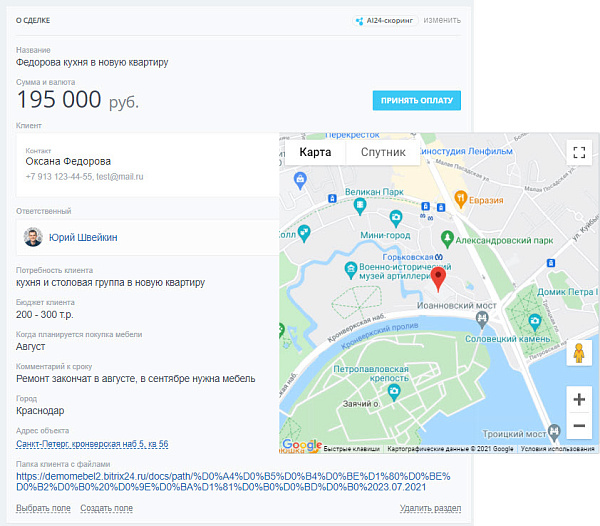The width and height of the screenshot is (600, 526).
Task: Click the Великан Парк marker icon
Action: coord(359,207)
